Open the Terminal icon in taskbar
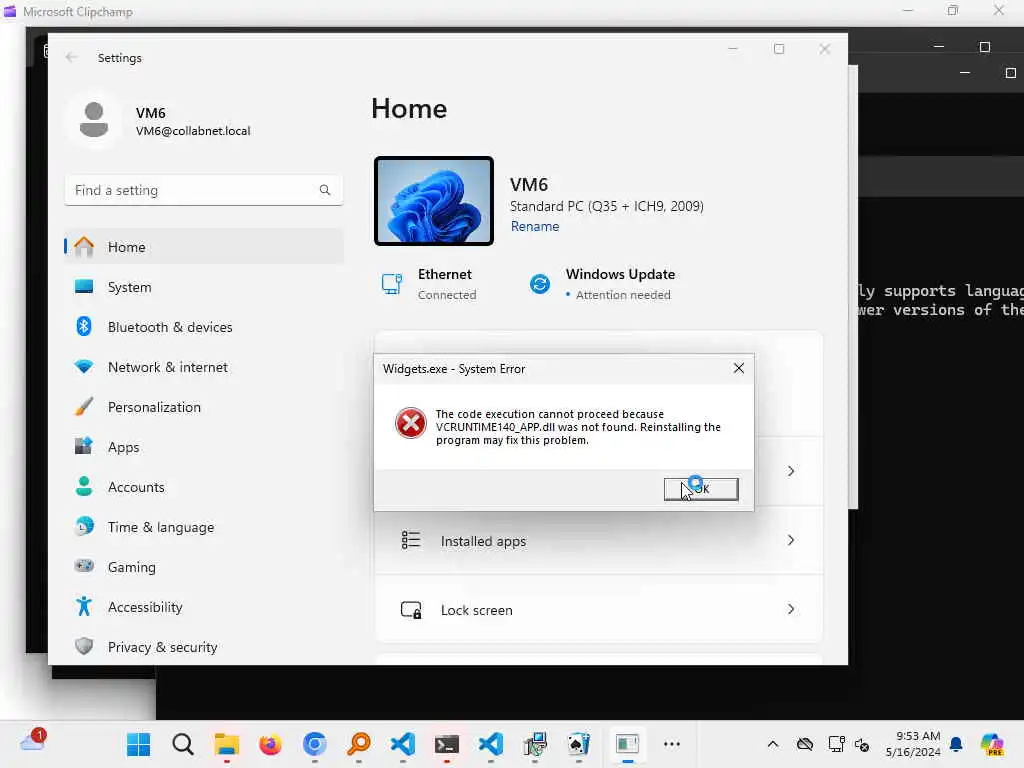The width and height of the screenshot is (1024, 768). (x=447, y=744)
